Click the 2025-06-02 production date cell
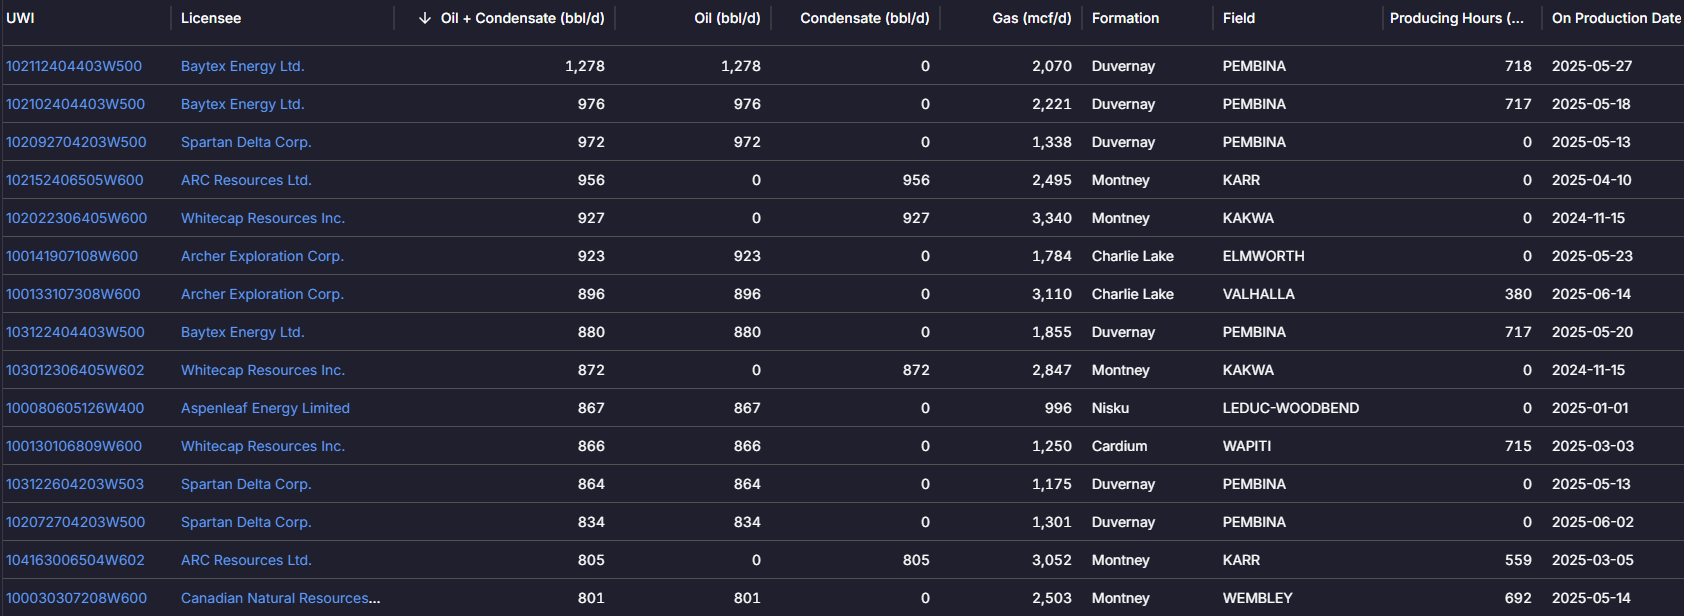1684x616 pixels. (x=1592, y=522)
